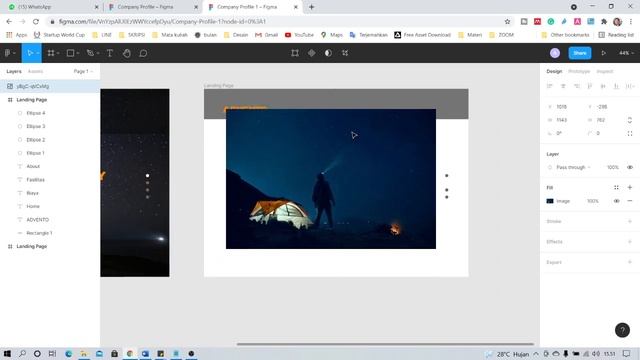
Task: Click the Create component icon
Action: click(x=311, y=53)
